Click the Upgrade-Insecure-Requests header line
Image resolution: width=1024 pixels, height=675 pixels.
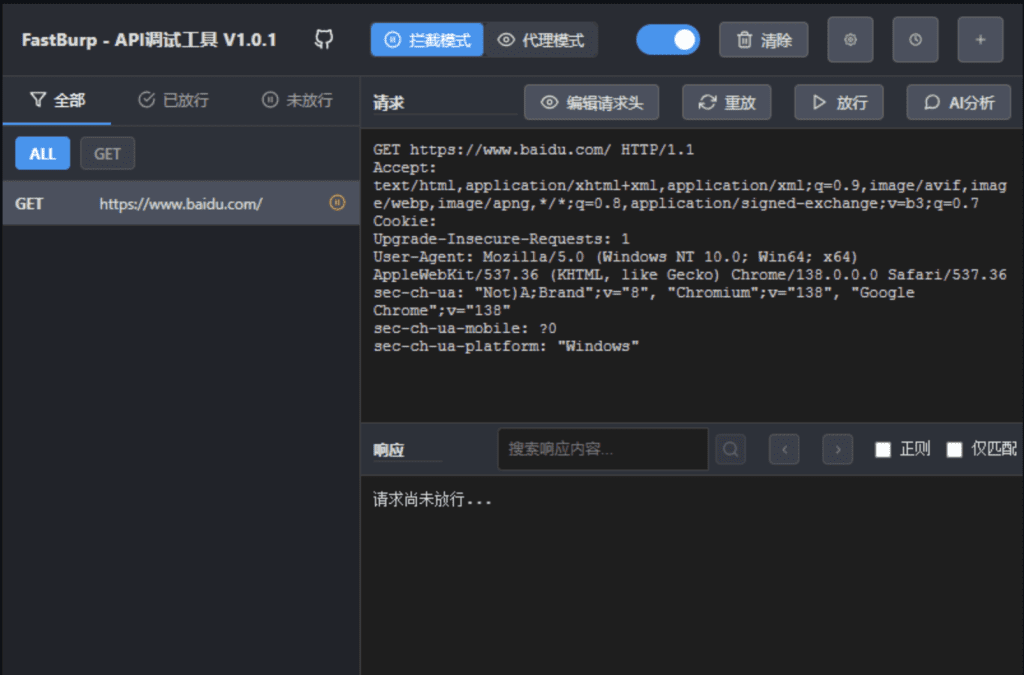[x=502, y=239]
